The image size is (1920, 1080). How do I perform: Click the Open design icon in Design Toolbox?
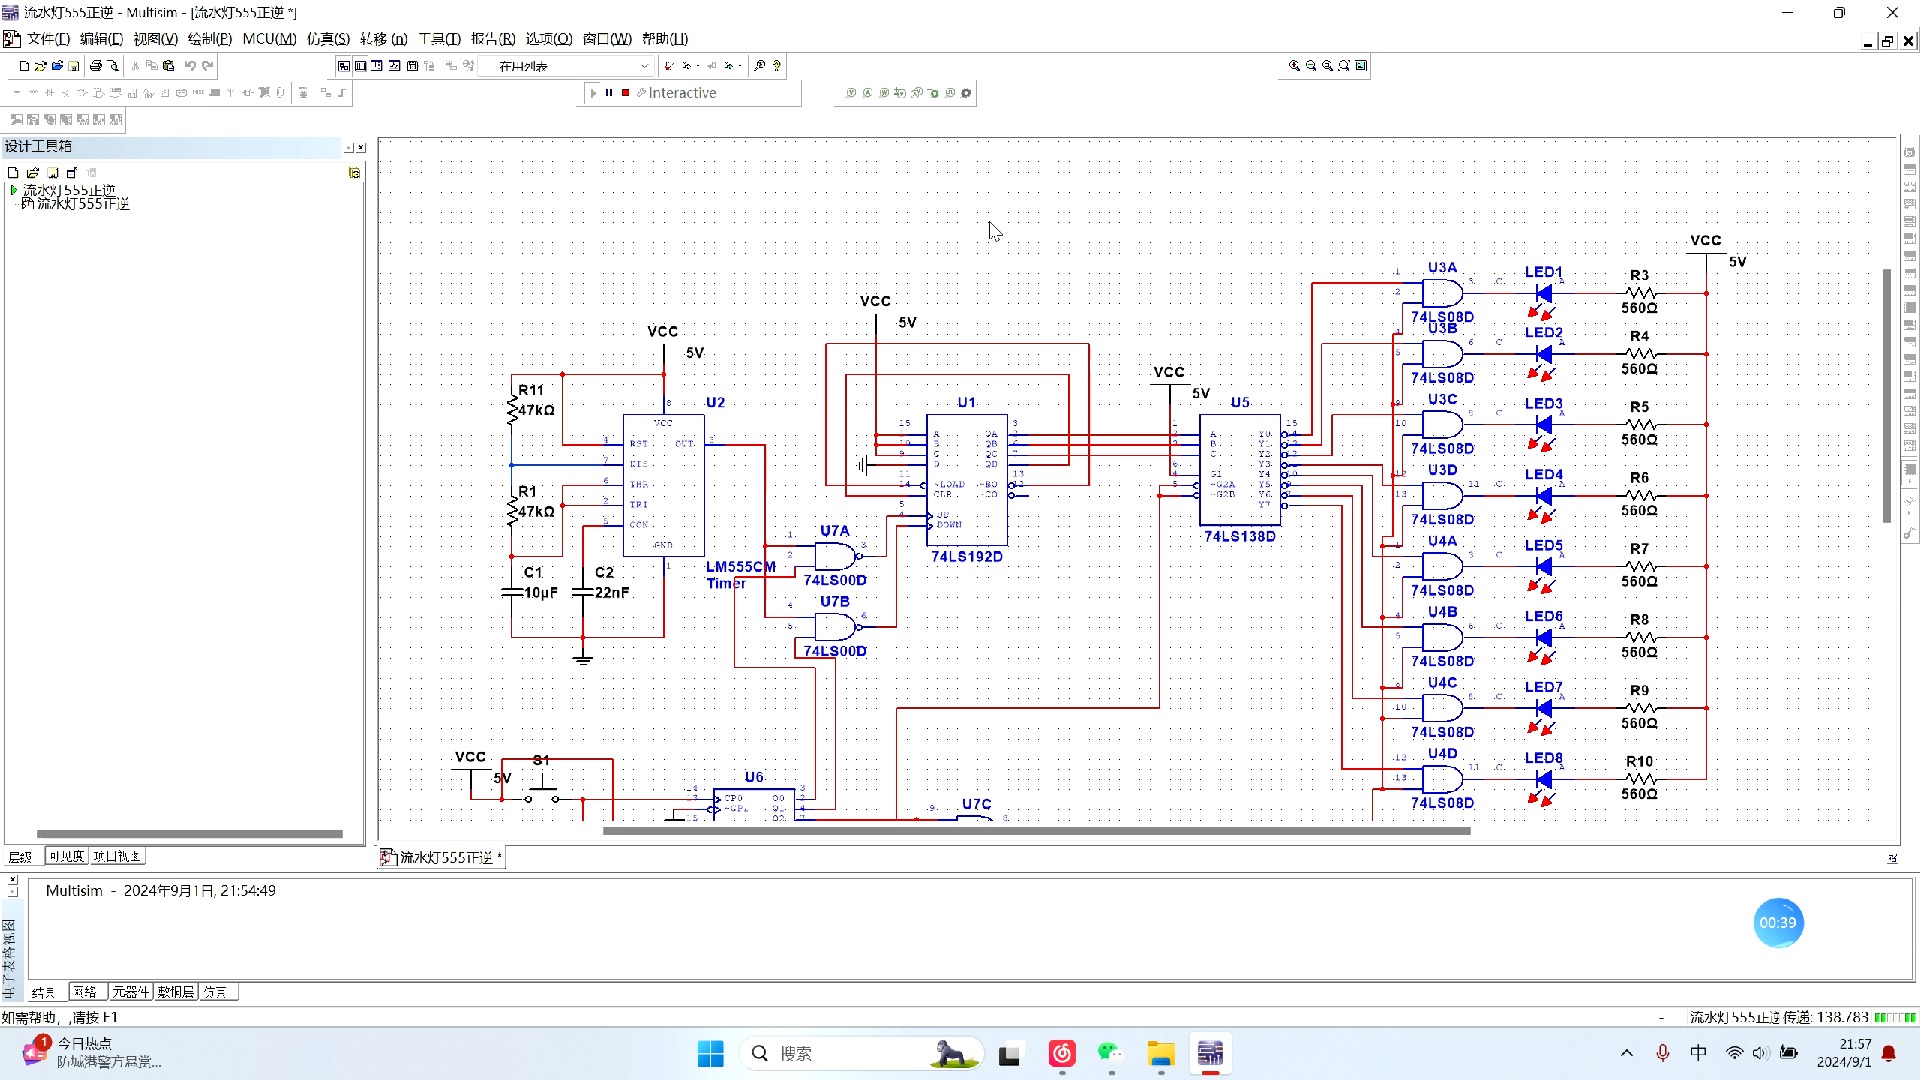33,173
